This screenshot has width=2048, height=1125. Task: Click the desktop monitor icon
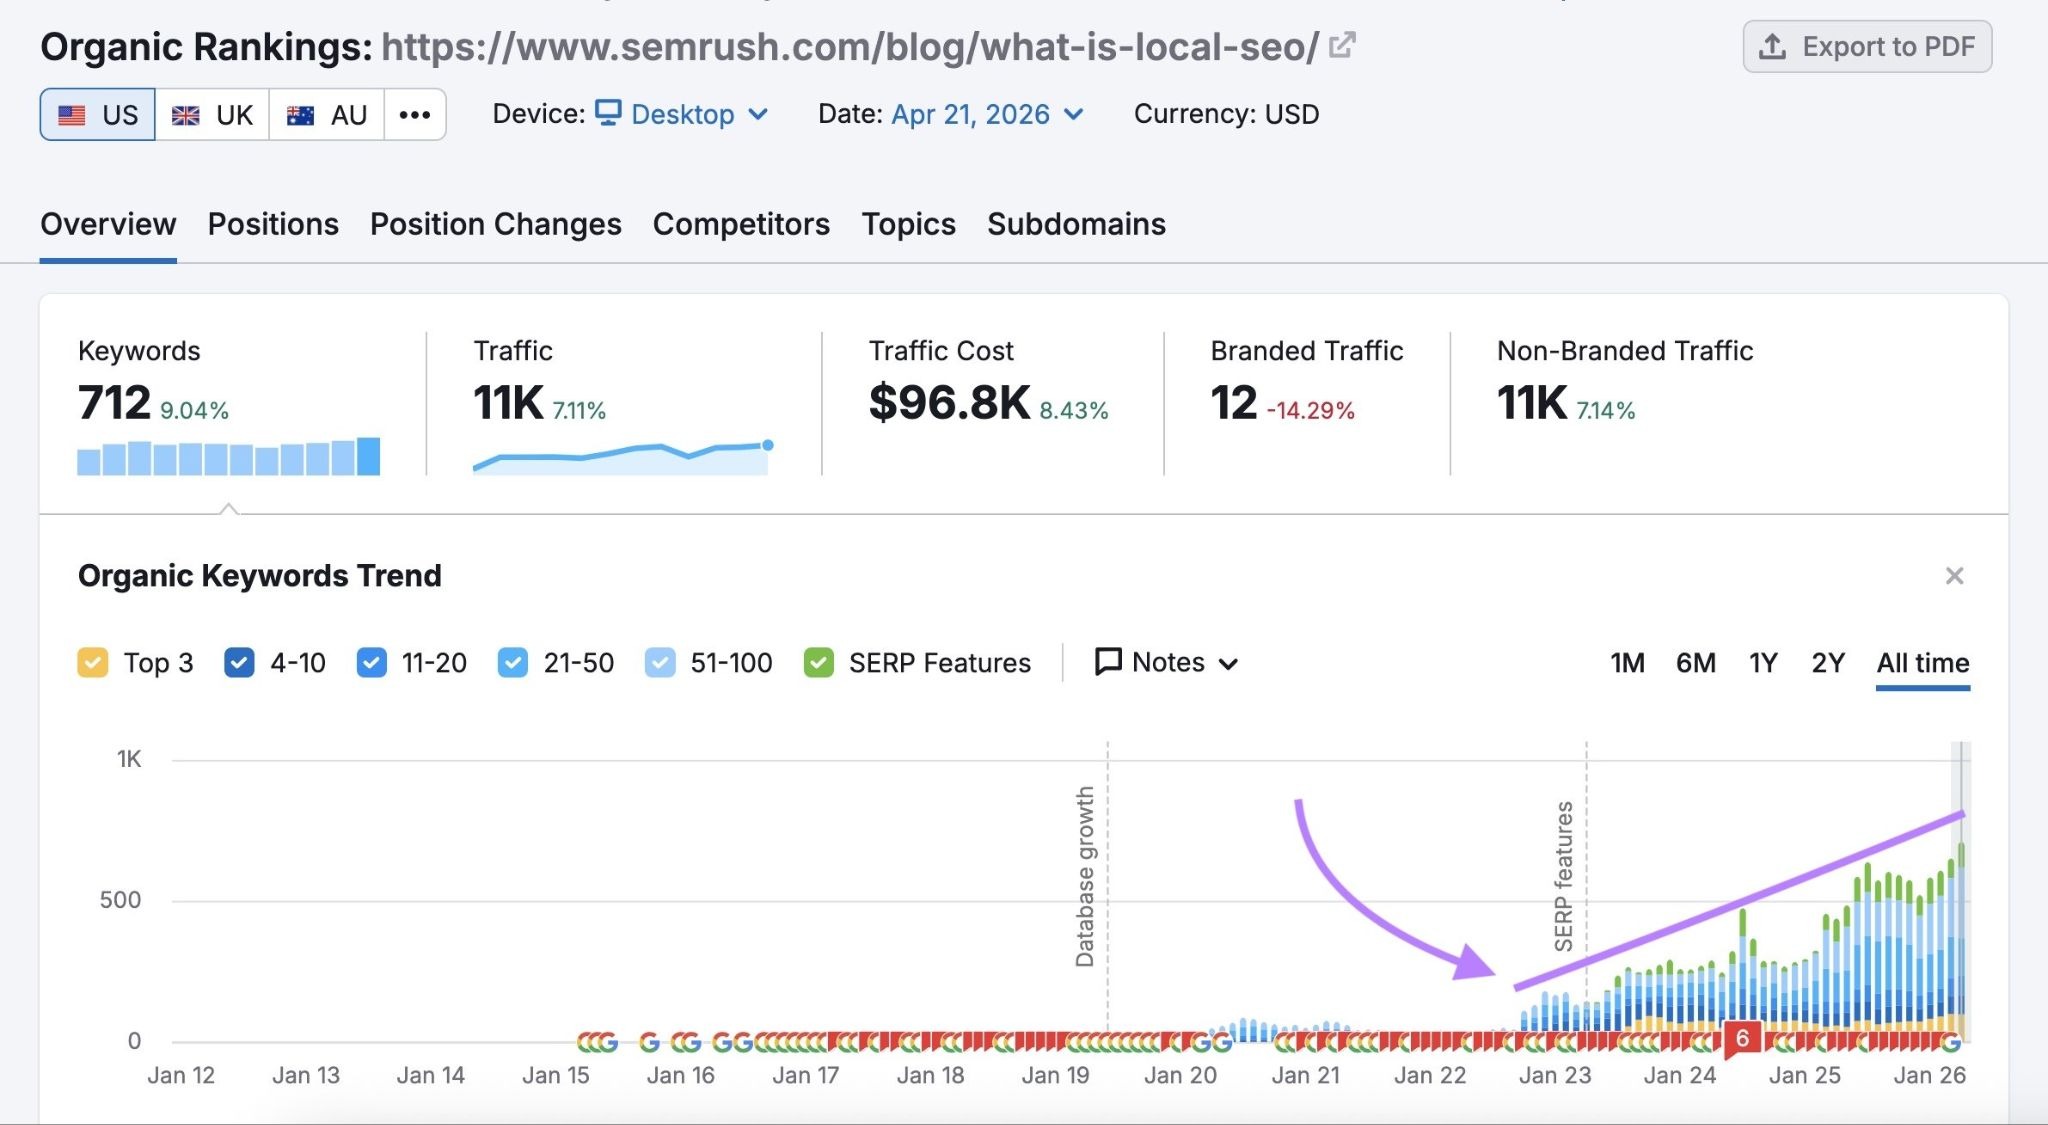(608, 112)
